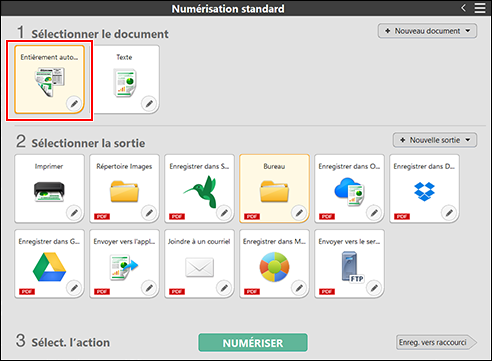Screen dimensions: 492x361
Task: Open the Nouveau document dropdown
Action: pos(427,31)
